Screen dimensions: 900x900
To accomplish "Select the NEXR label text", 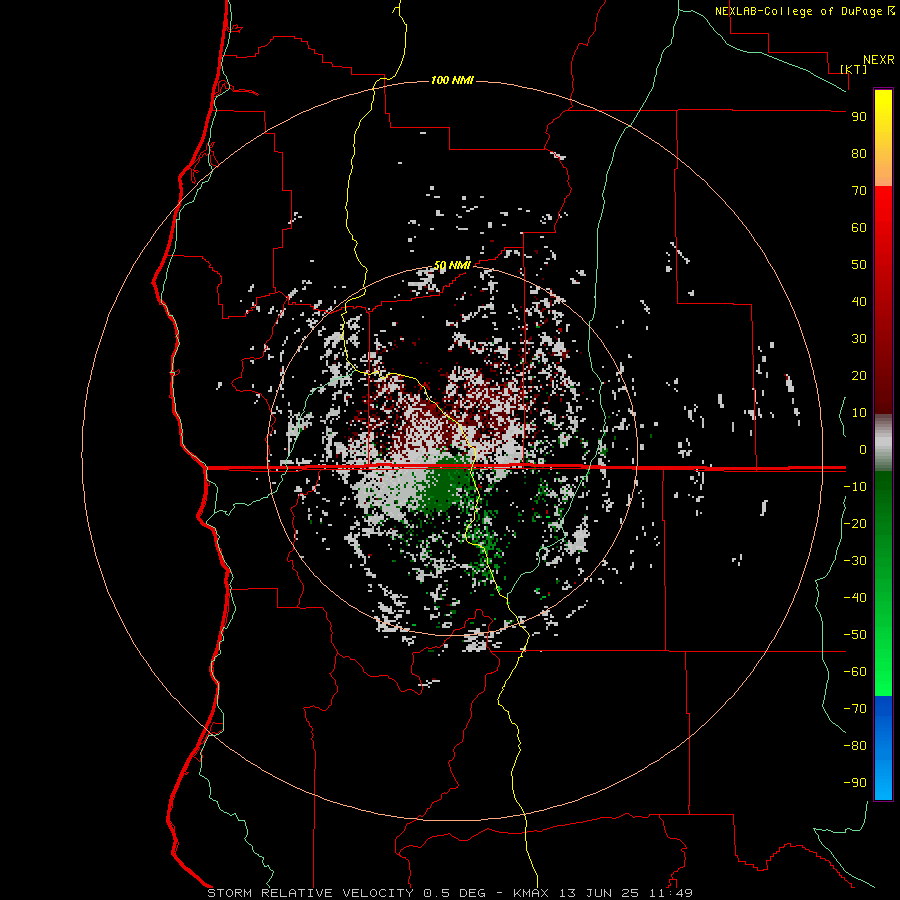I will pos(879,60).
